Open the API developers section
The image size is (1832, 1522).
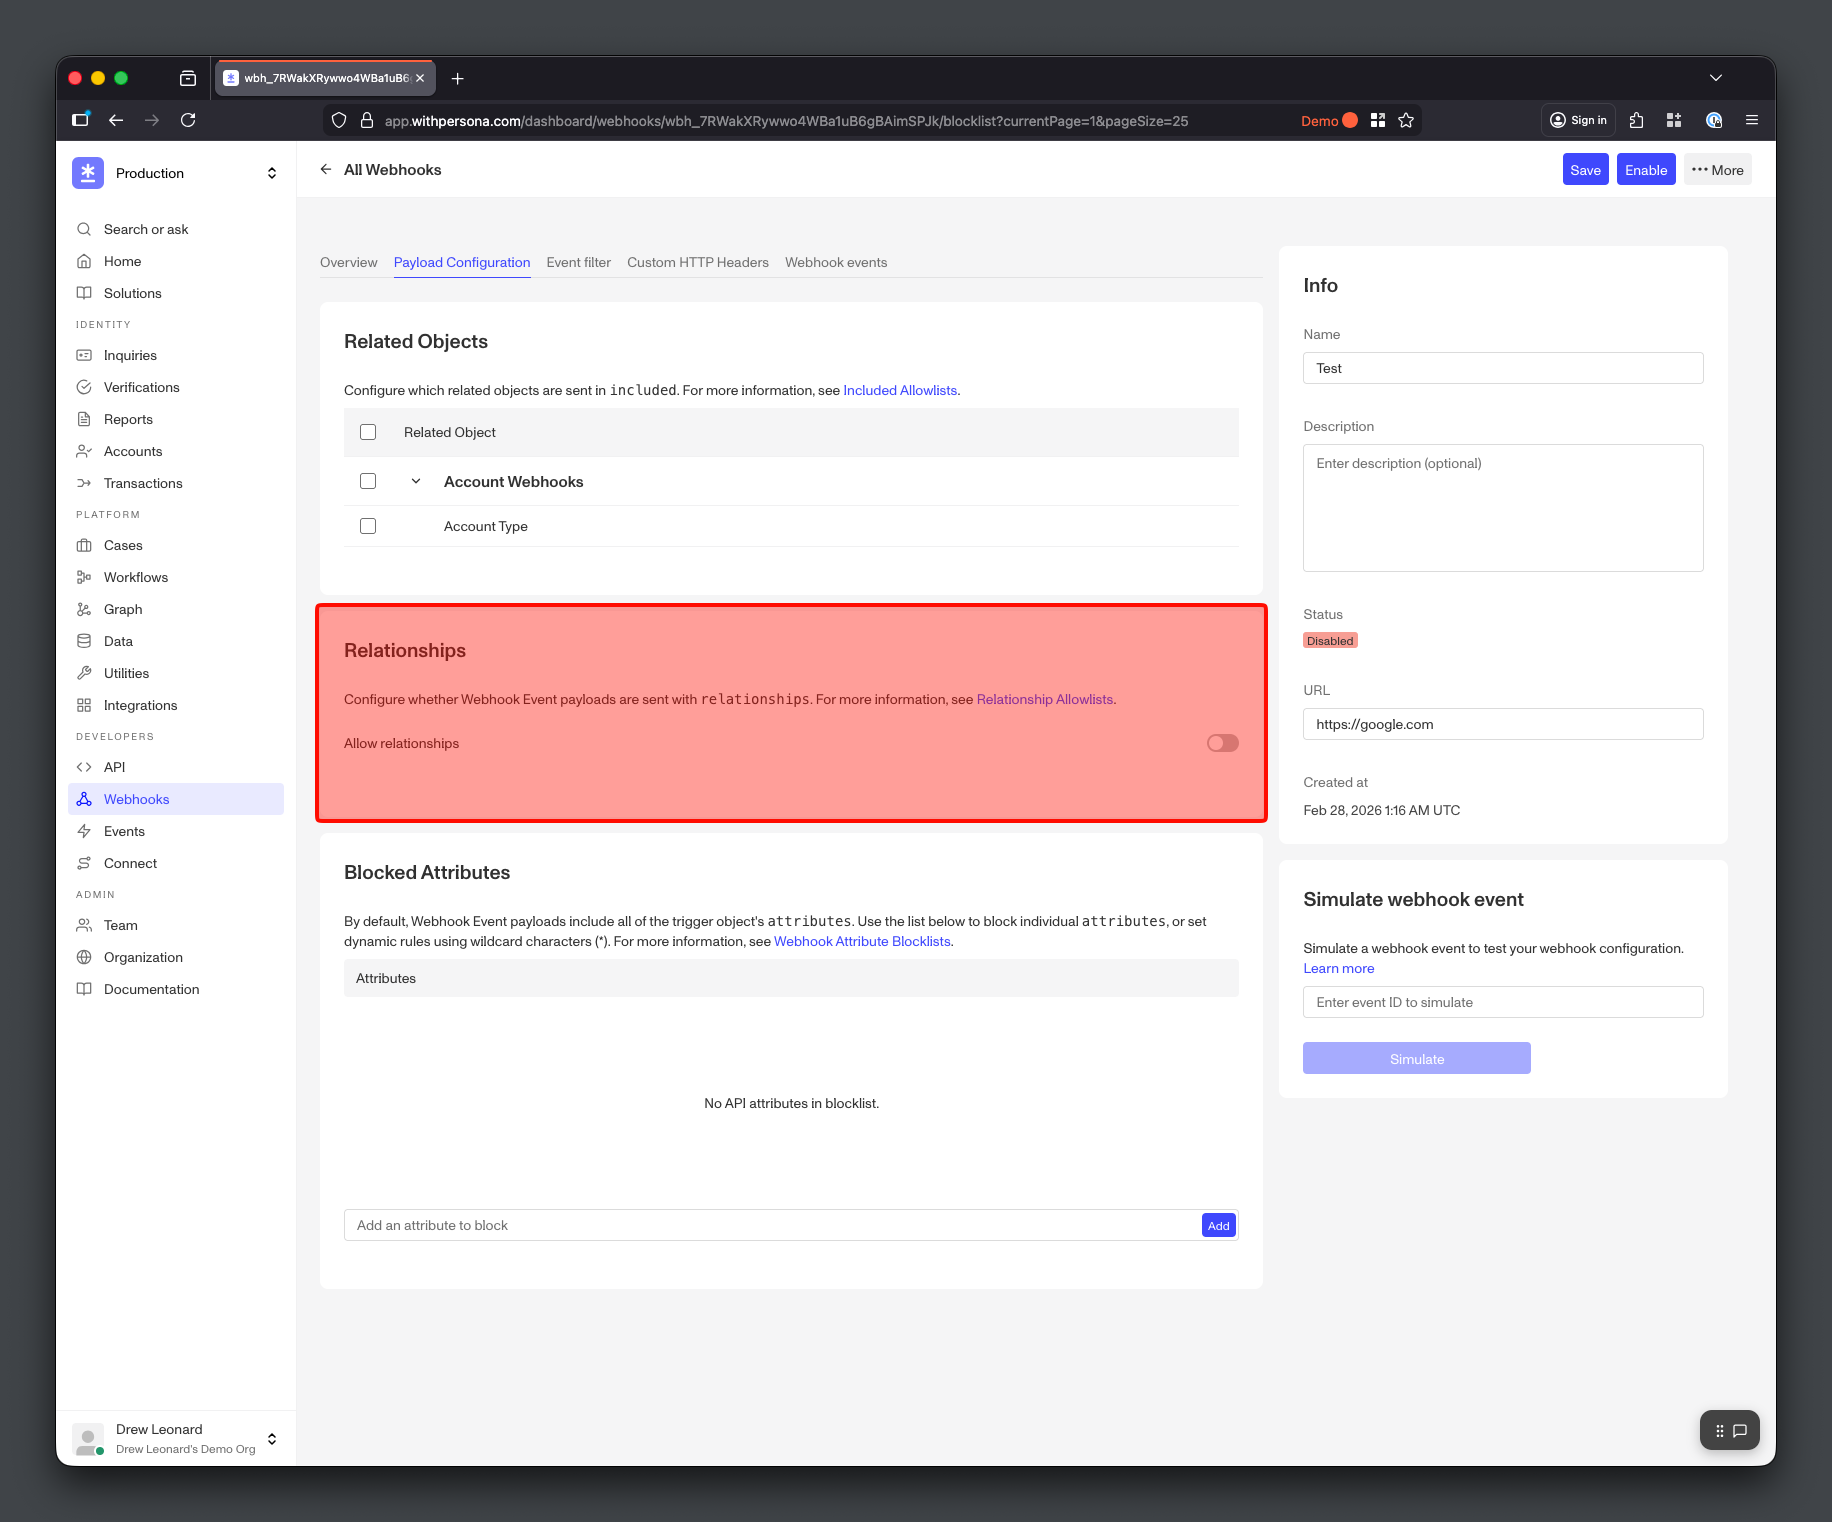[x=114, y=767]
